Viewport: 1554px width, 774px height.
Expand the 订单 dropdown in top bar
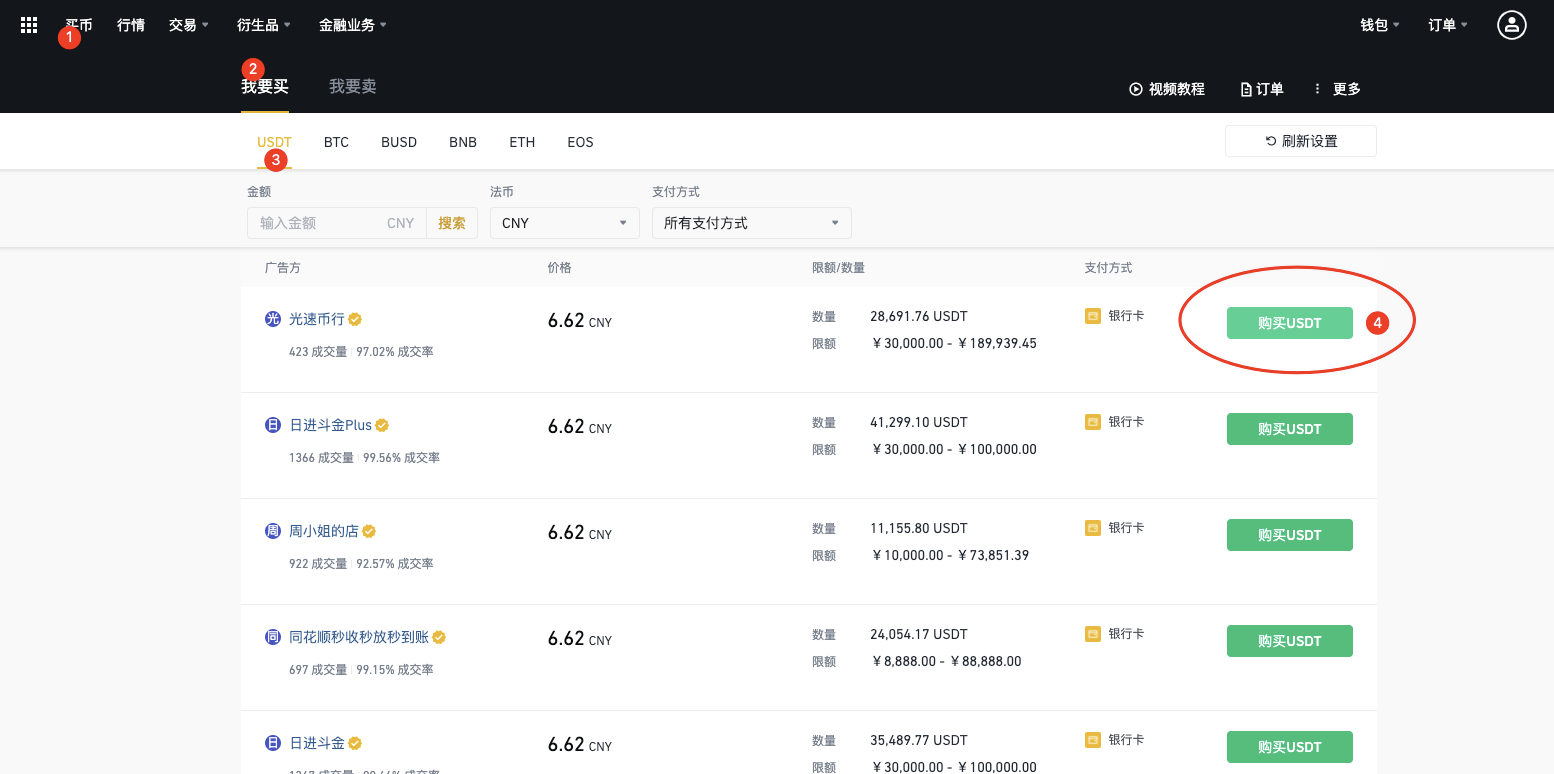[x=1448, y=25]
